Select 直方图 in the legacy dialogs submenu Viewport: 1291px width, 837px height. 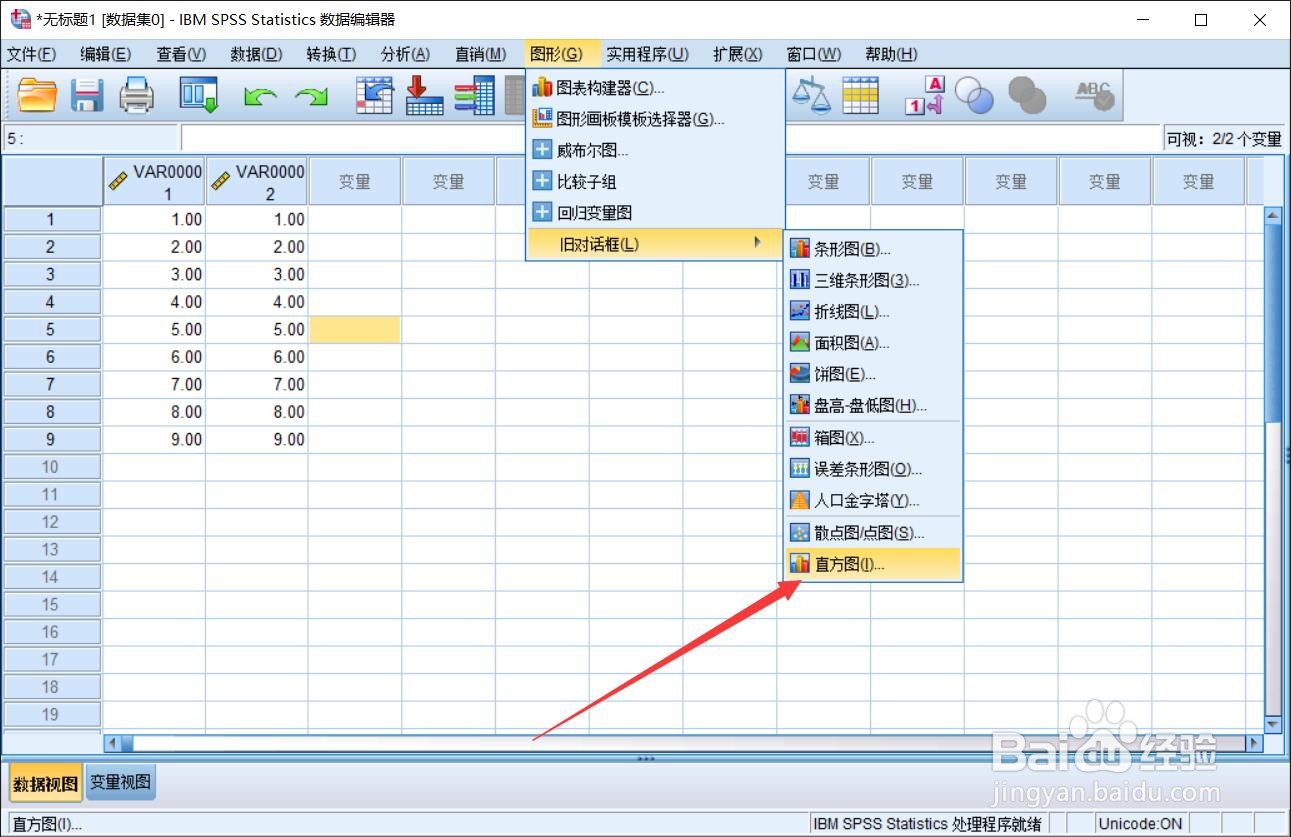[846, 563]
